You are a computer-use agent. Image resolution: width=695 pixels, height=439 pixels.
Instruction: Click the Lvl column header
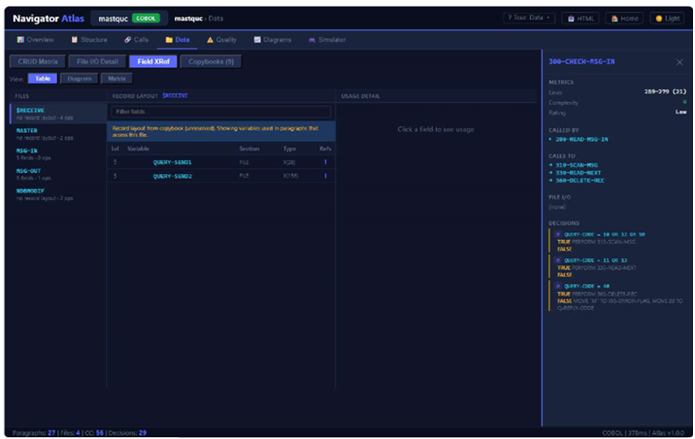pos(115,149)
